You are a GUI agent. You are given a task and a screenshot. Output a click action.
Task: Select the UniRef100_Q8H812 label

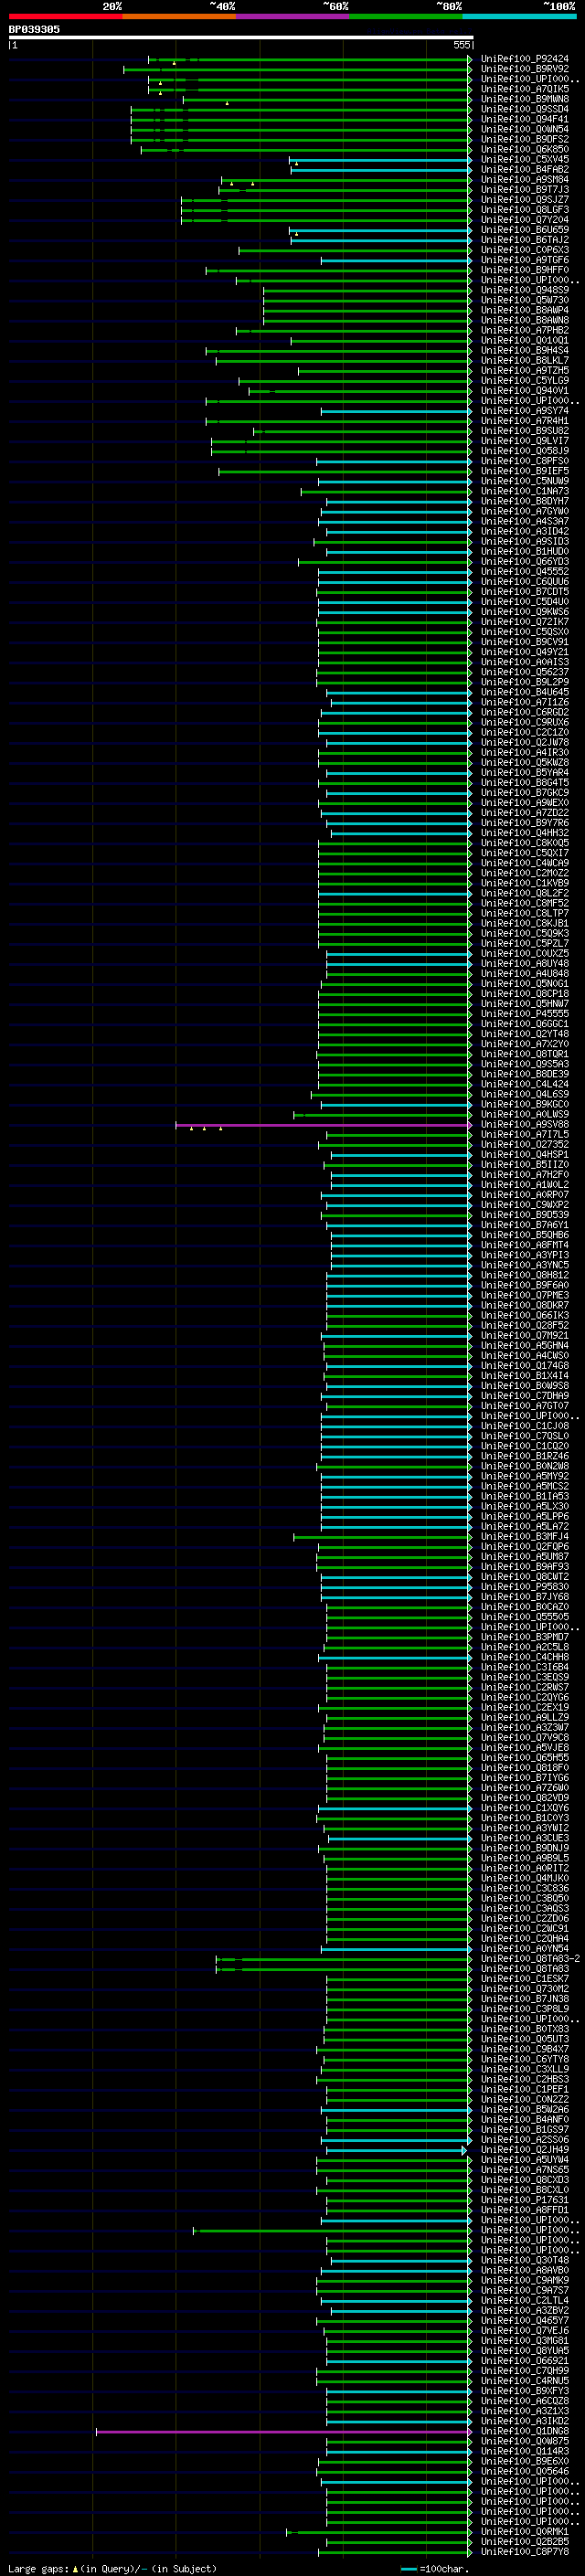pyautogui.click(x=524, y=1275)
